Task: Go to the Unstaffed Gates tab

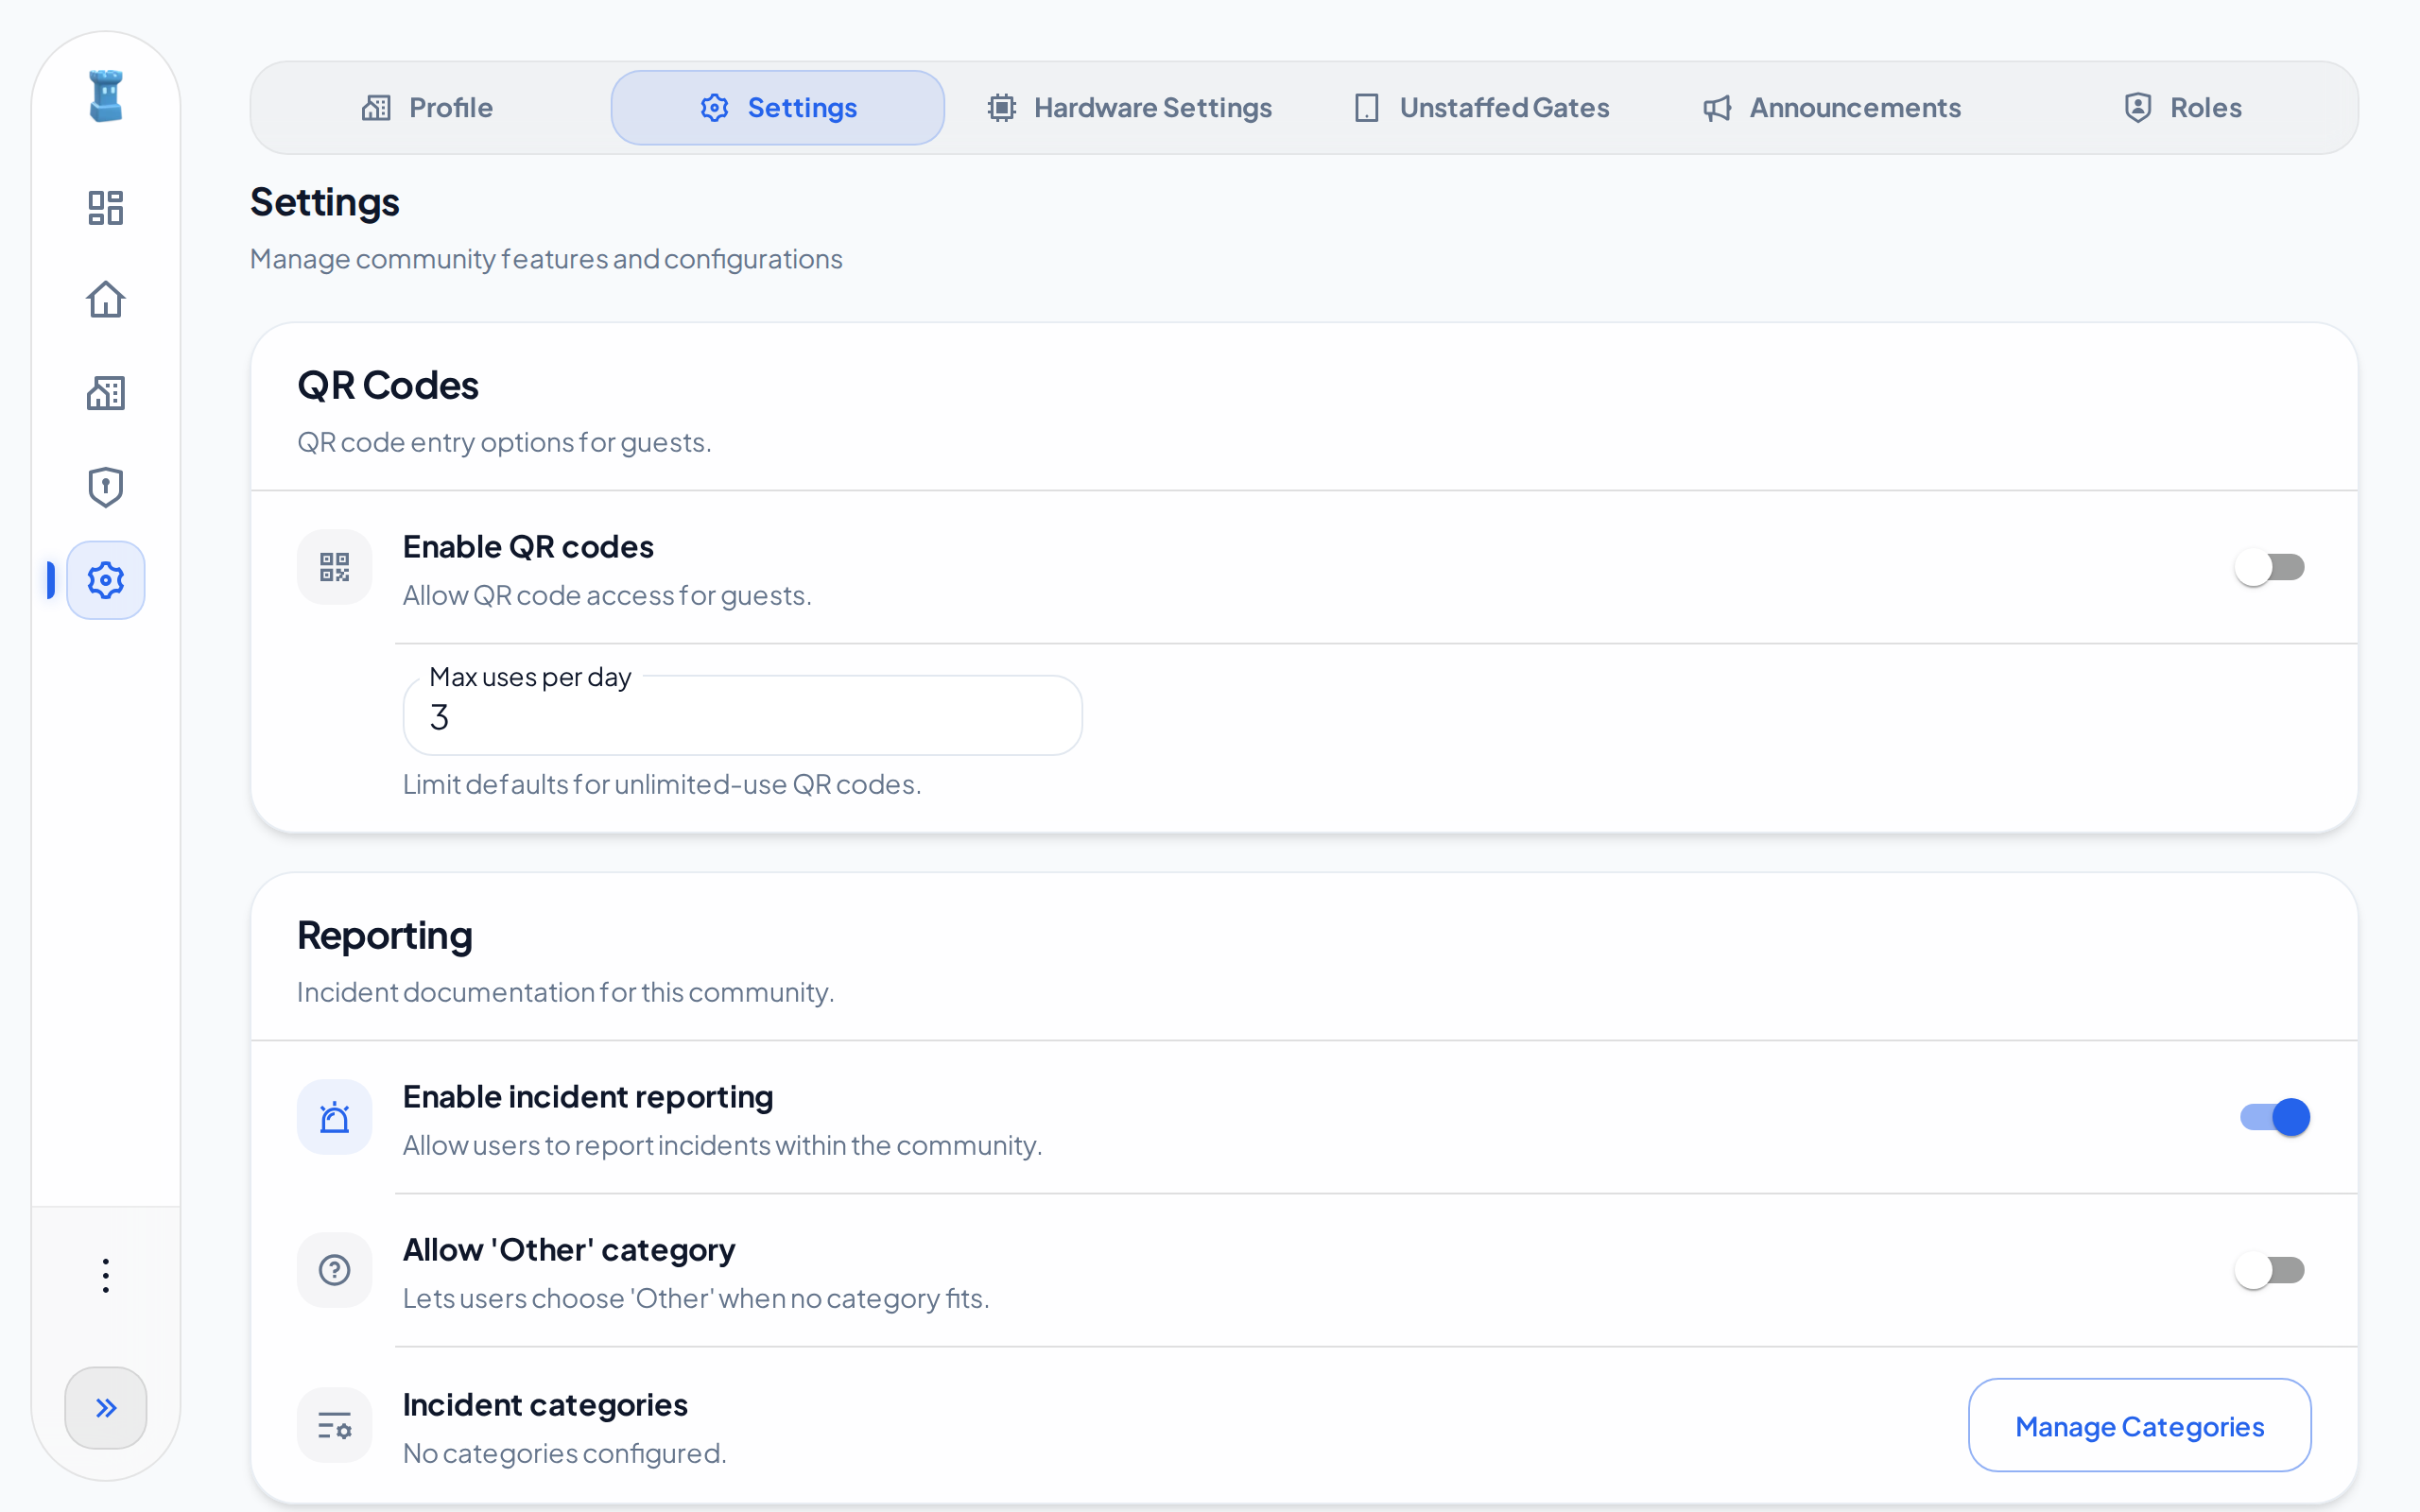Action: [x=1481, y=108]
